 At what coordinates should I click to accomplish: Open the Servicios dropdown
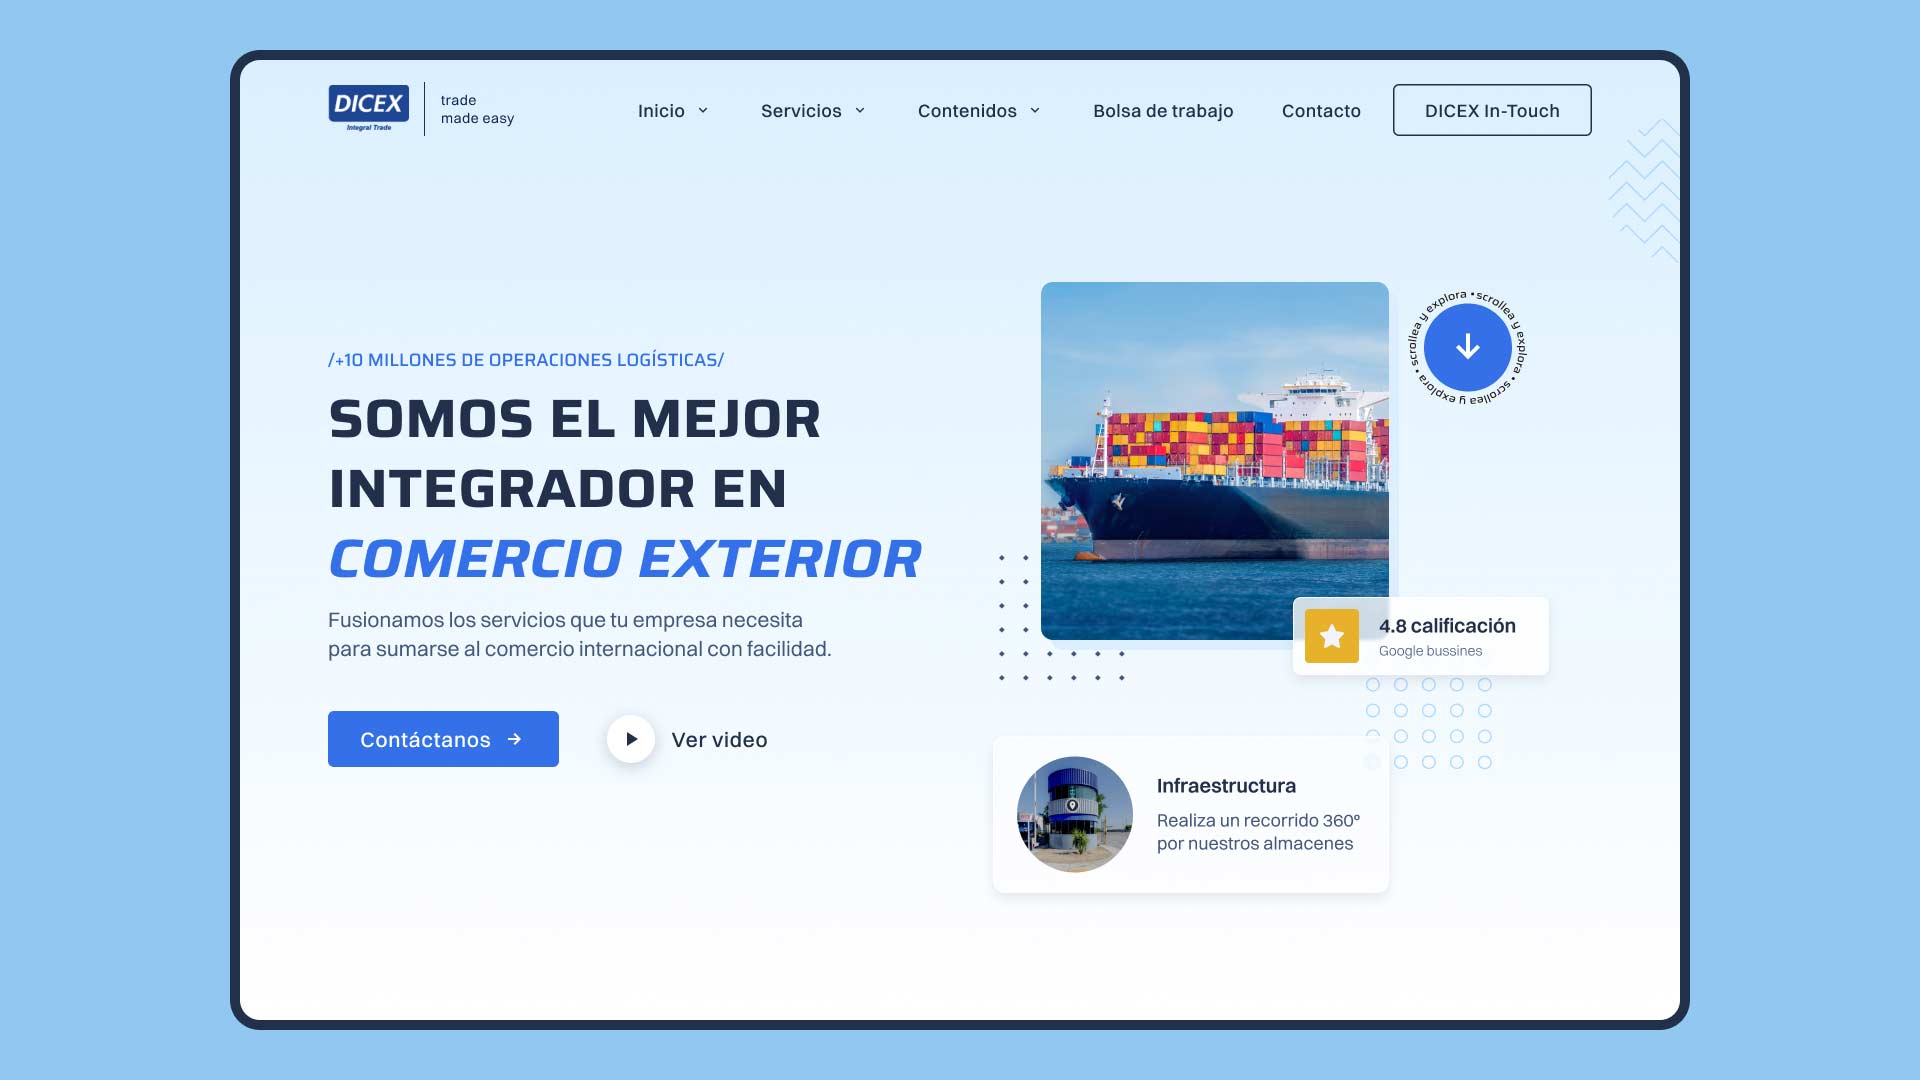coord(859,111)
